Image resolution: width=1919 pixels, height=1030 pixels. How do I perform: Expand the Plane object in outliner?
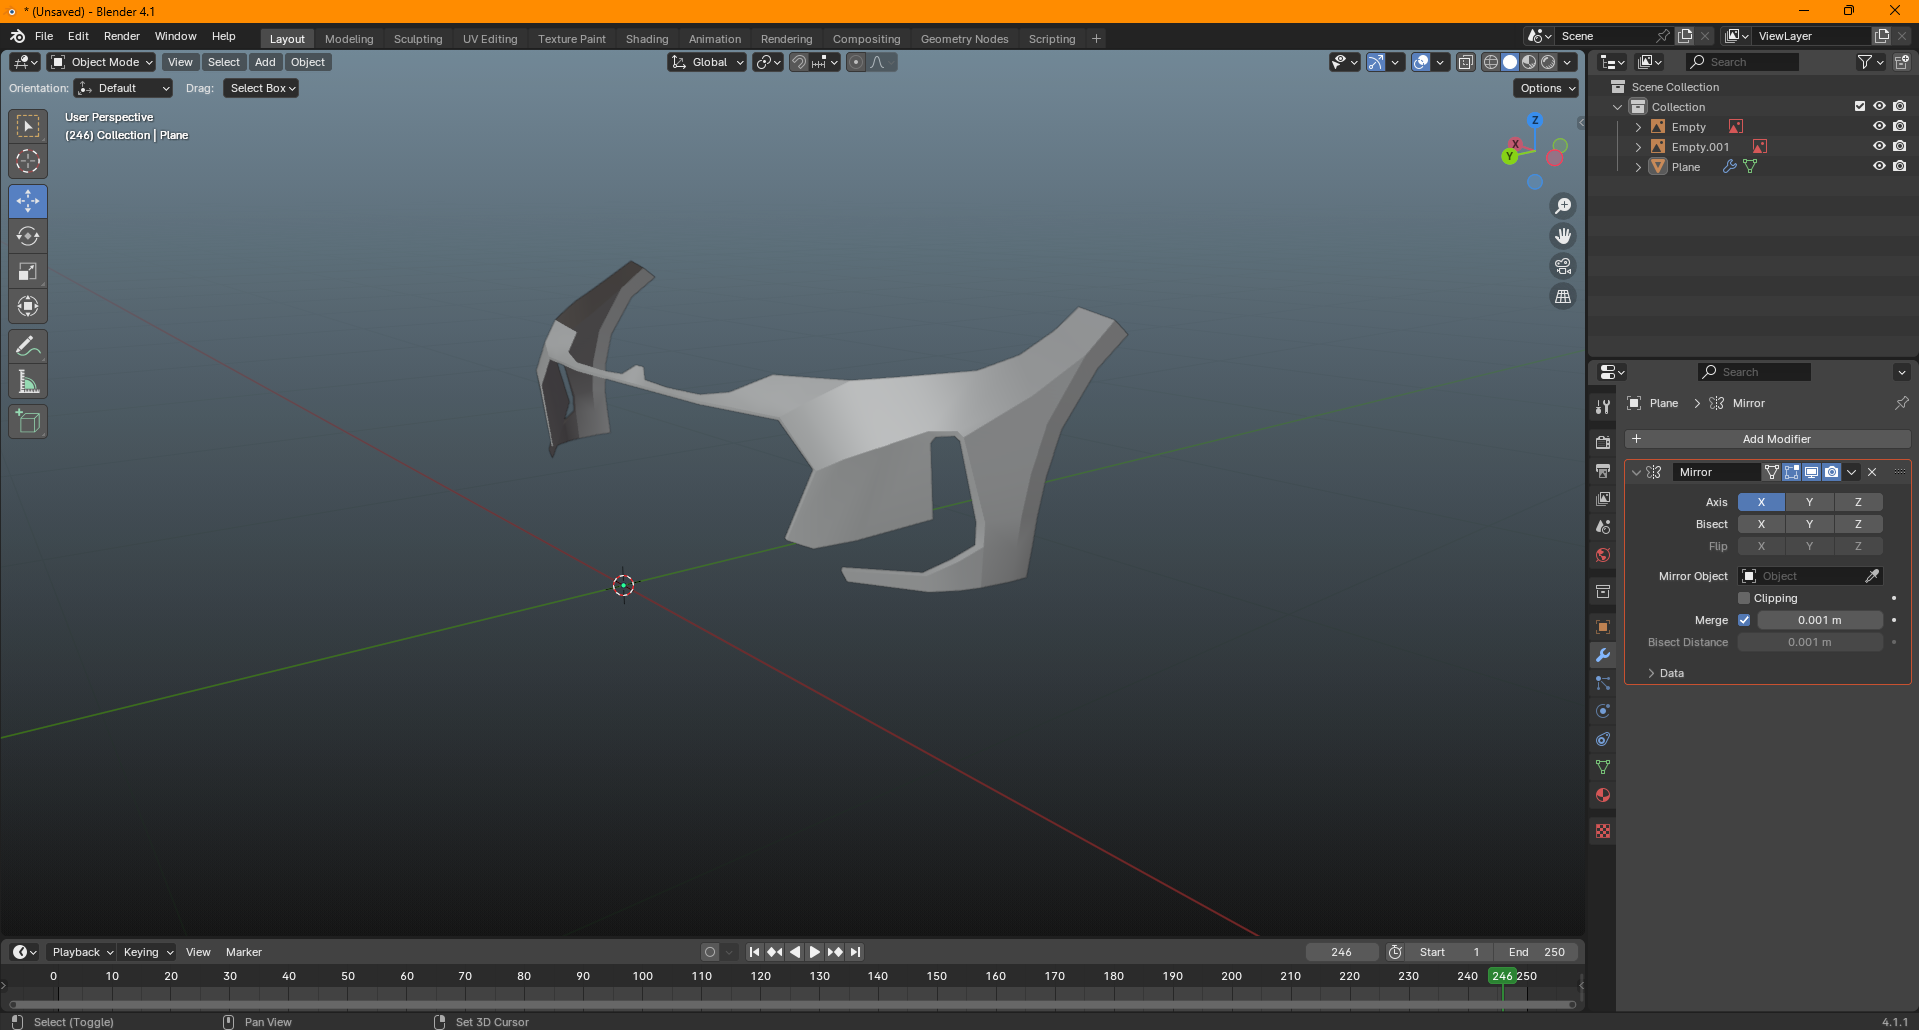point(1638,167)
